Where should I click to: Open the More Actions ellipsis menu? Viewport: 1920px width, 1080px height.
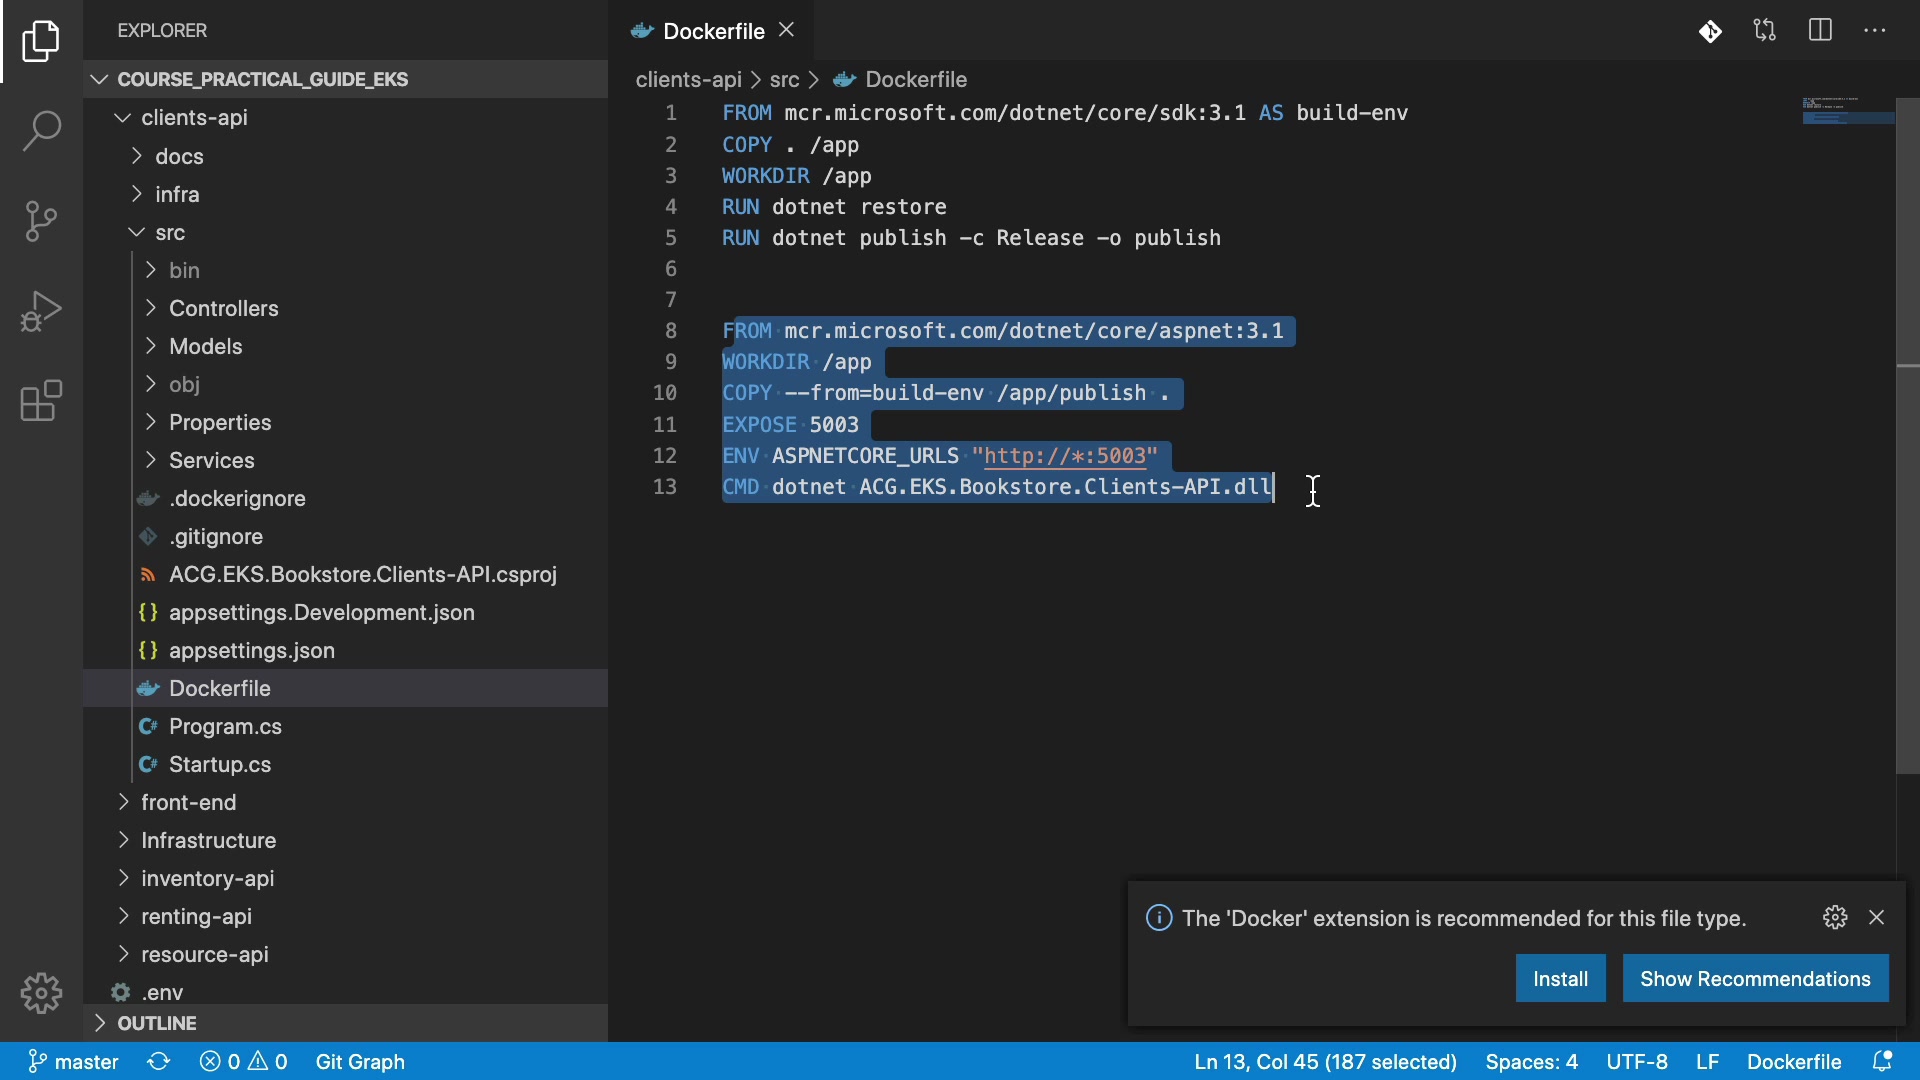coord(1875,31)
